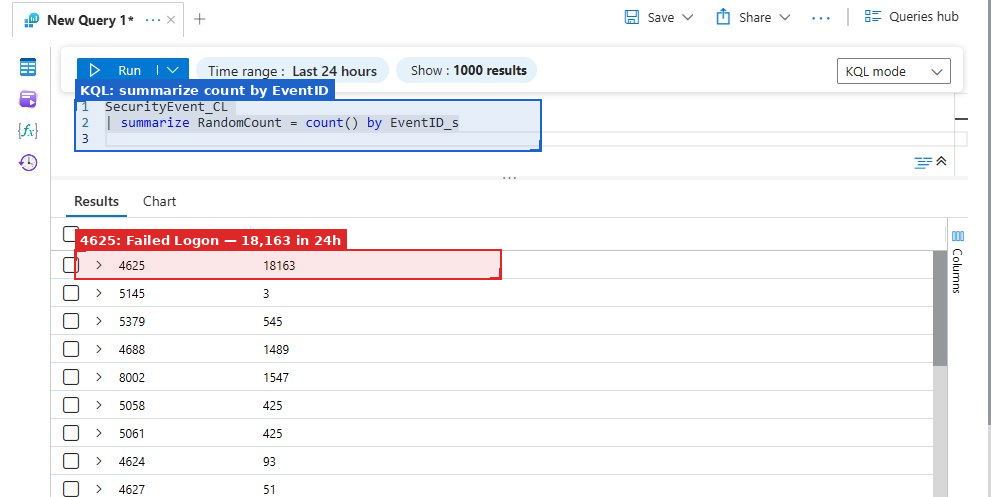Click the count value 51
This screenshot has width=991, height=497.
(x=269, y=489)
